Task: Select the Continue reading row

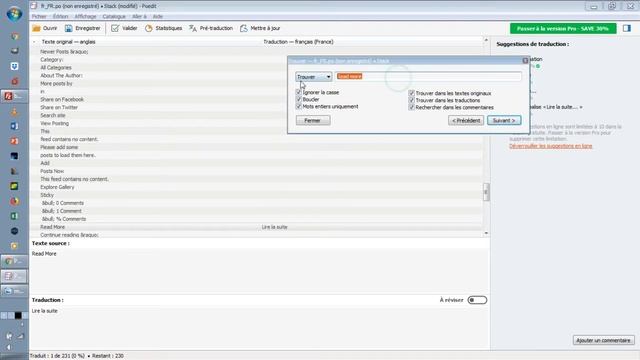Action: (x=256, y=235)
